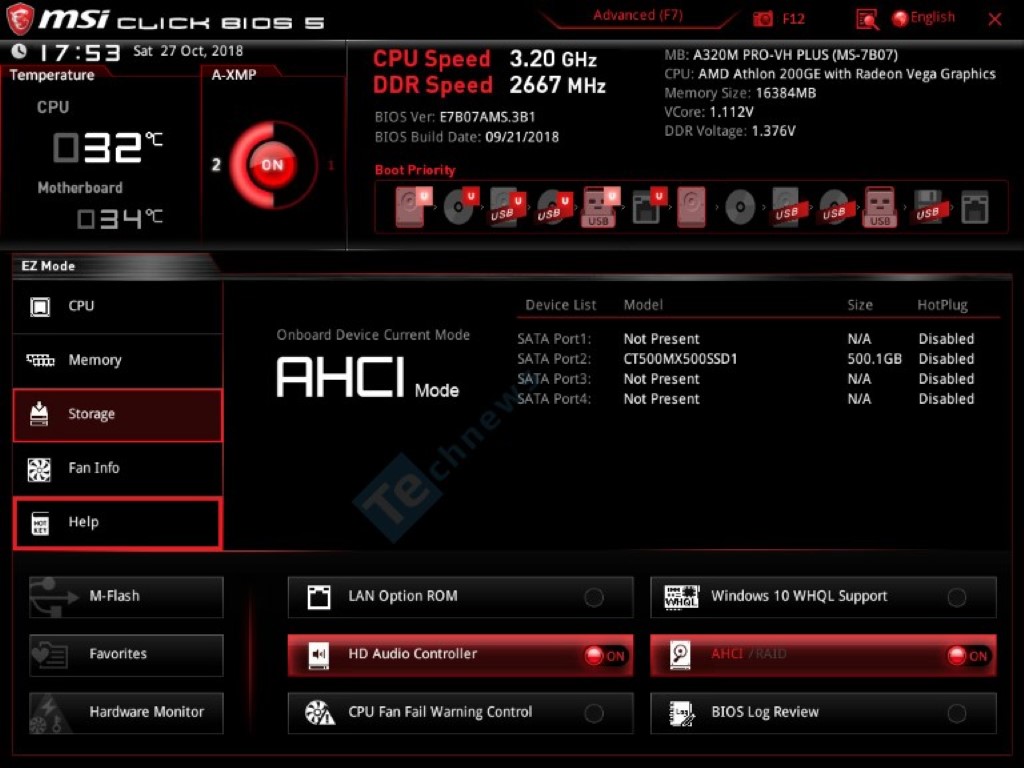Click the HotPlug column header
1024x768 pixels.
pyautogui.click(x=942, y=305)
